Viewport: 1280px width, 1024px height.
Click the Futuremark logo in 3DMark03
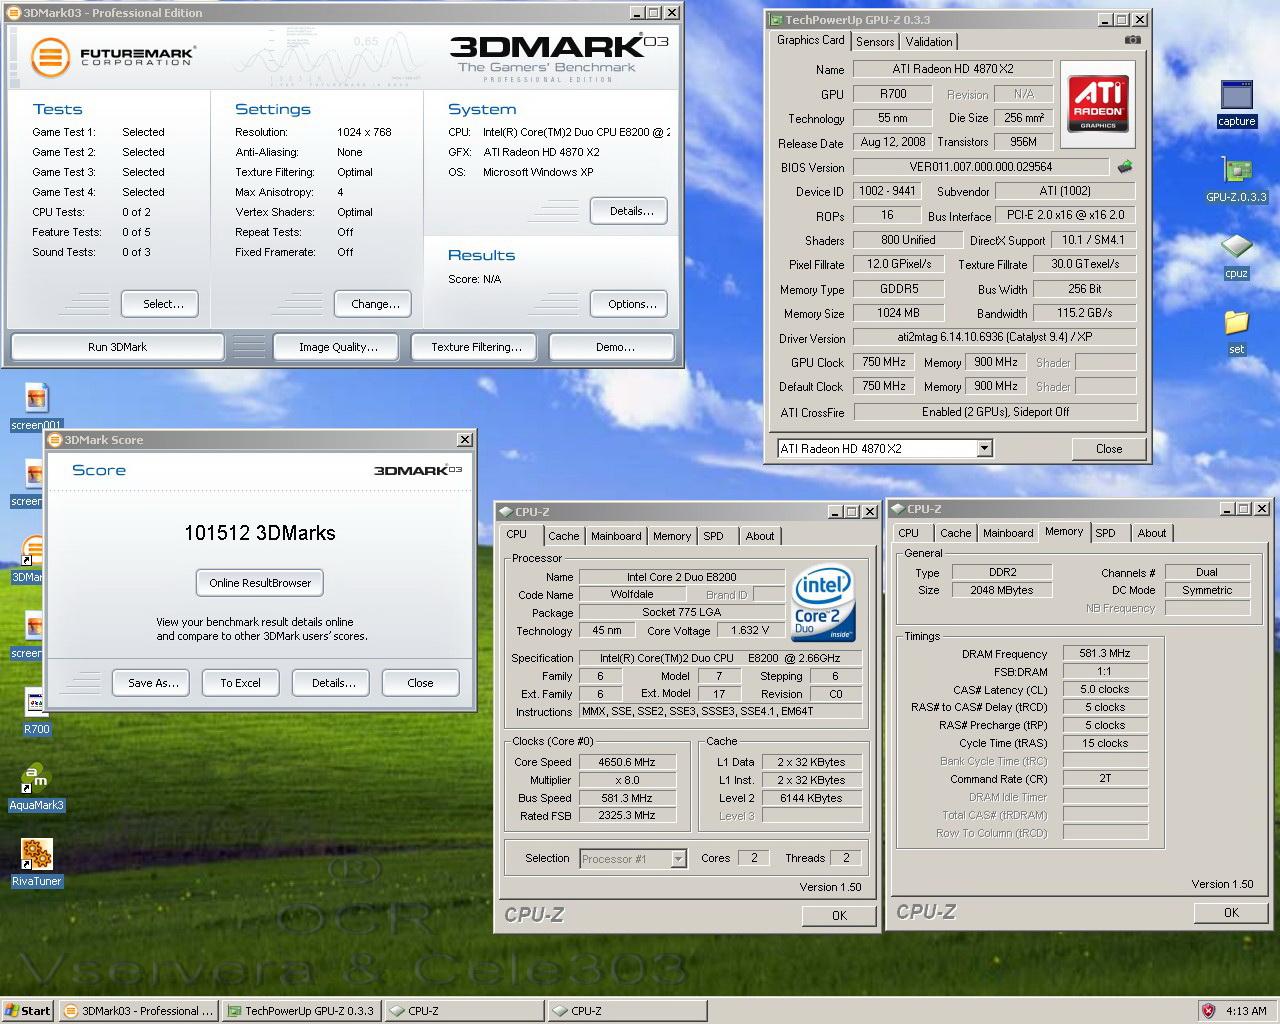pos(112,57)
